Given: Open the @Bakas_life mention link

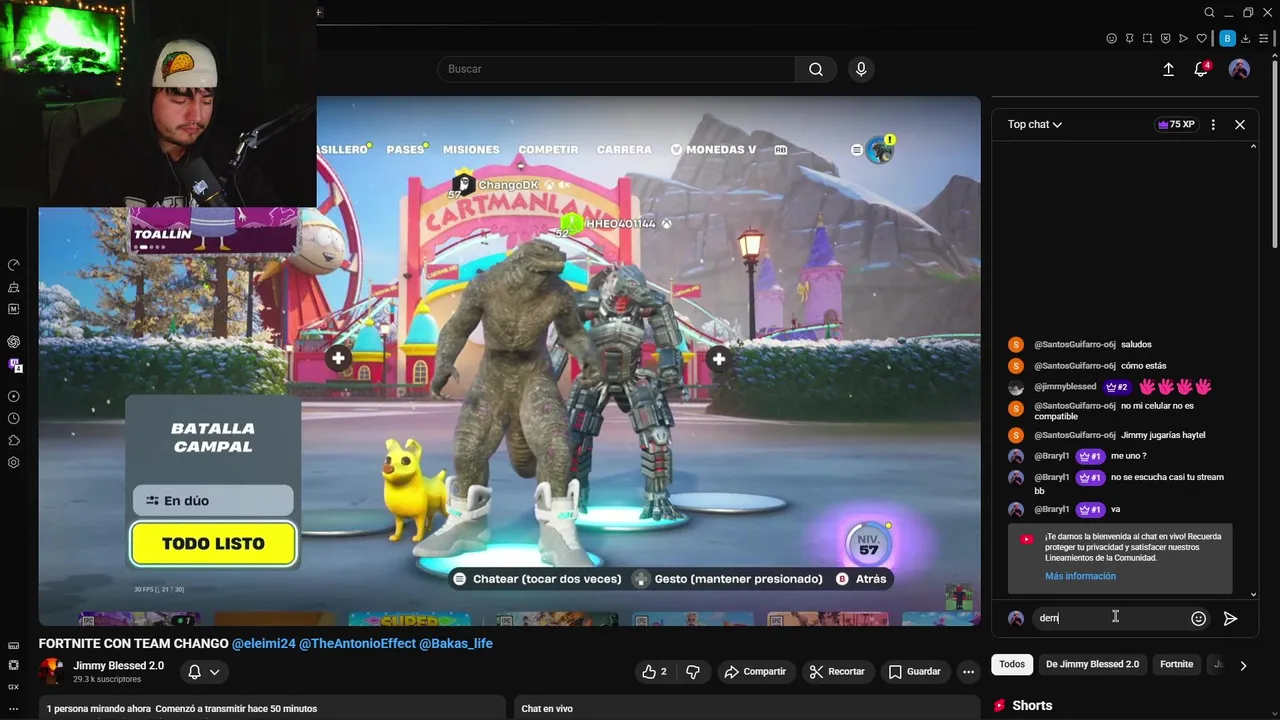Looking at the screenshot, I should click(x=456, y=644).
